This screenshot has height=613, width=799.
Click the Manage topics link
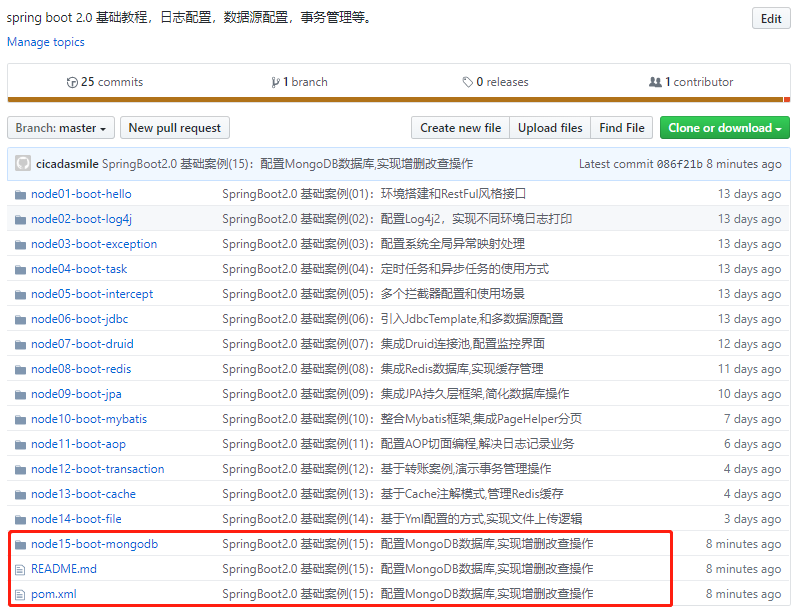tap(46, 42)
